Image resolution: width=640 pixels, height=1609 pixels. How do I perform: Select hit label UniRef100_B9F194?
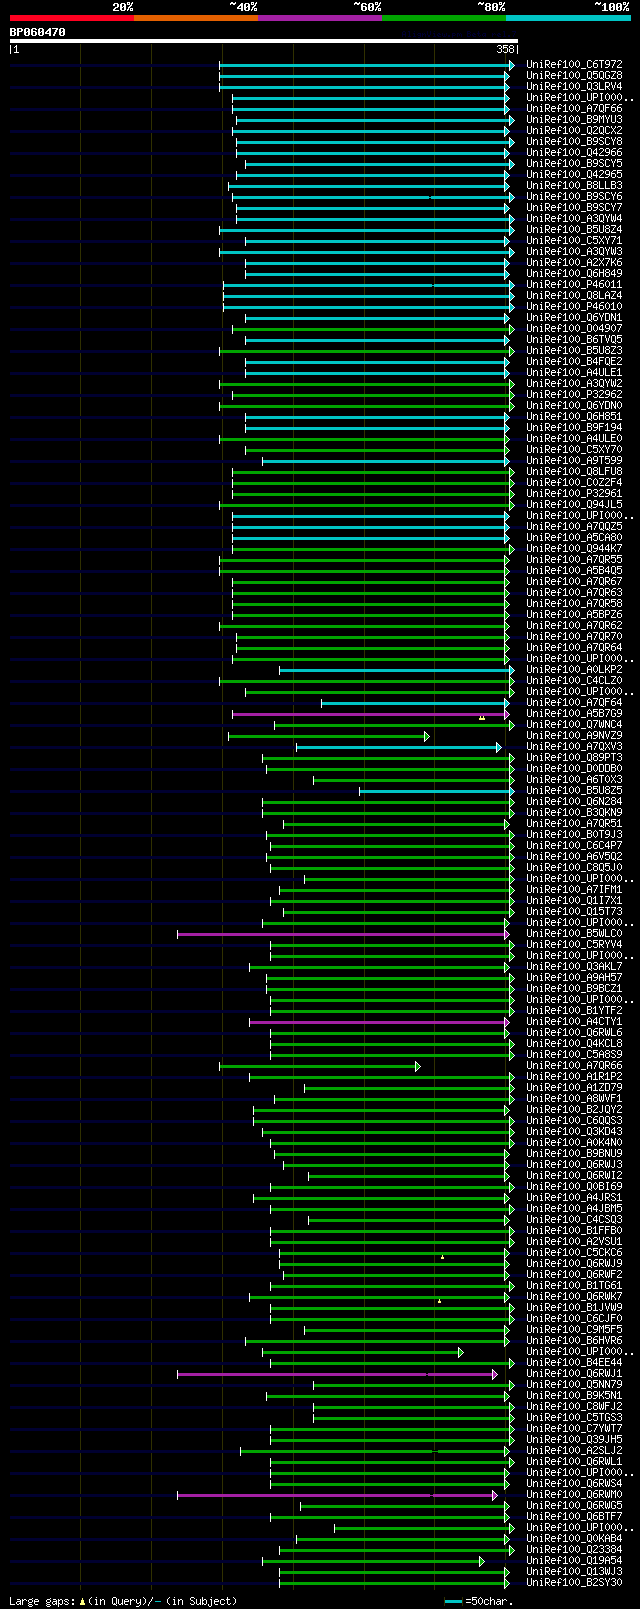click(x=574, y=427)
